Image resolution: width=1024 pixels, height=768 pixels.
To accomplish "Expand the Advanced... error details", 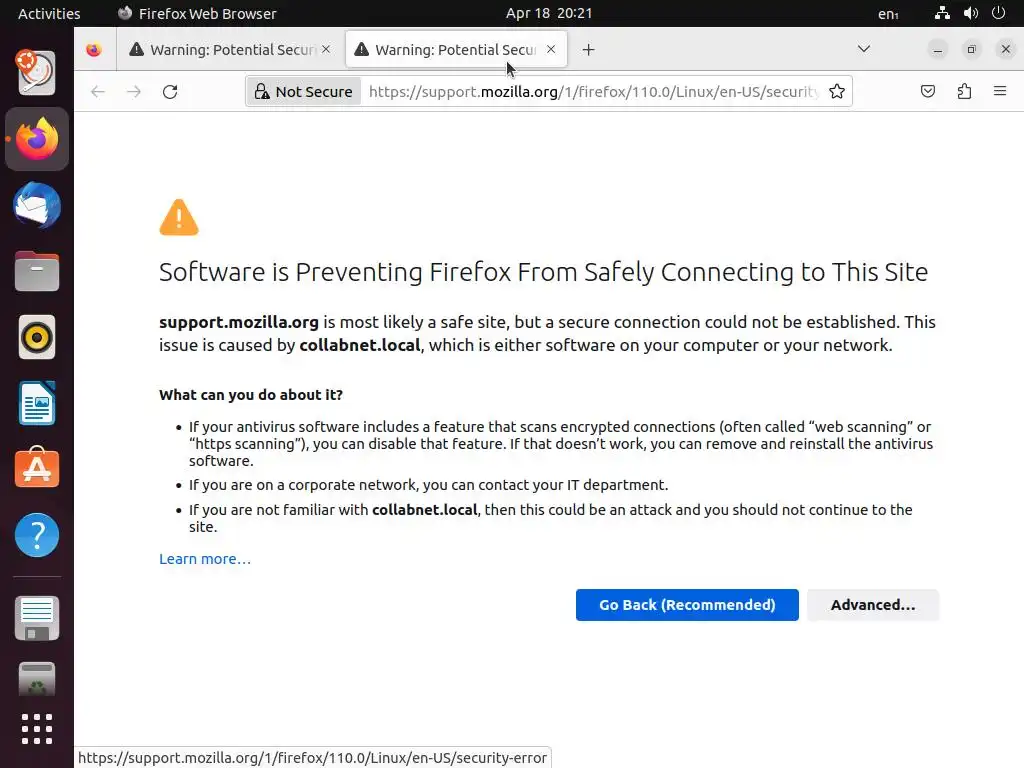I will click(872, 605).
